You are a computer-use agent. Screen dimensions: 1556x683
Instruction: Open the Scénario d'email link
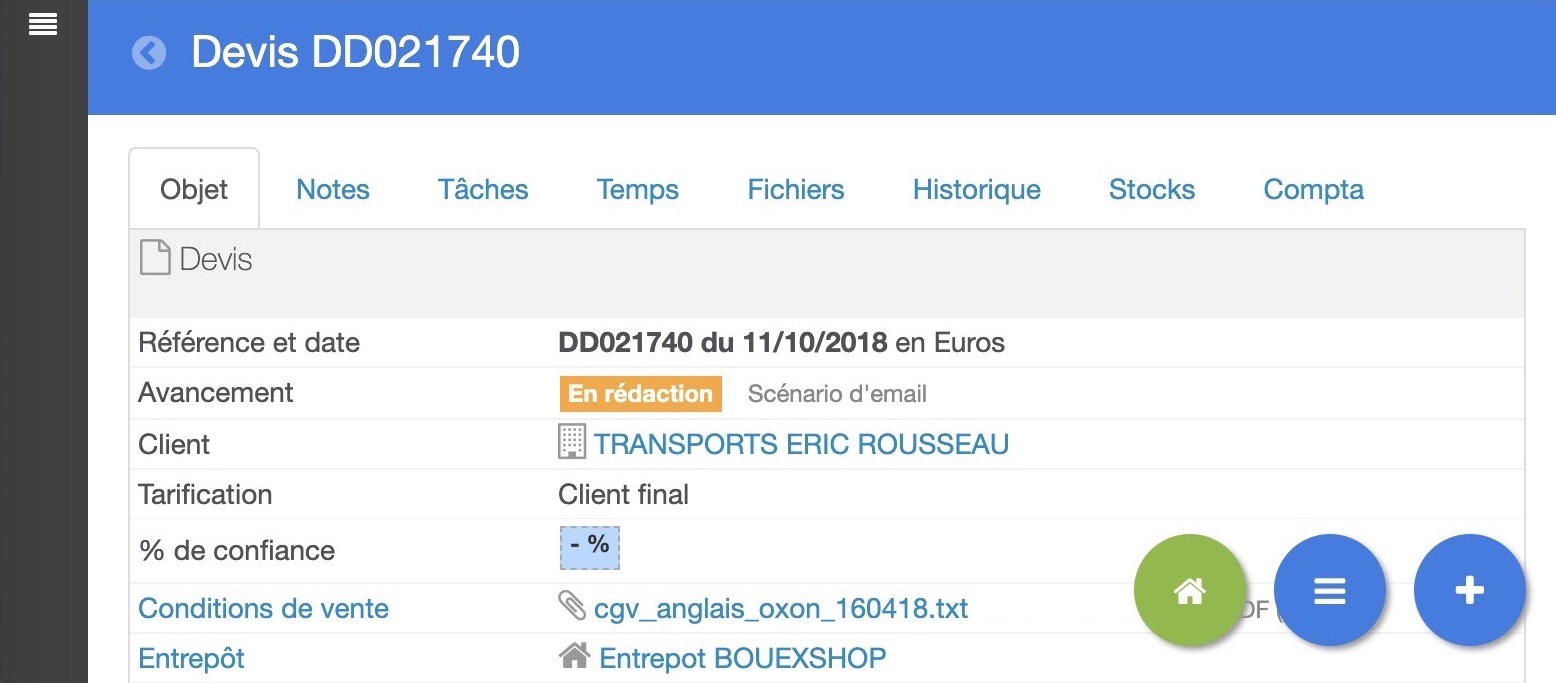(837, 394)
